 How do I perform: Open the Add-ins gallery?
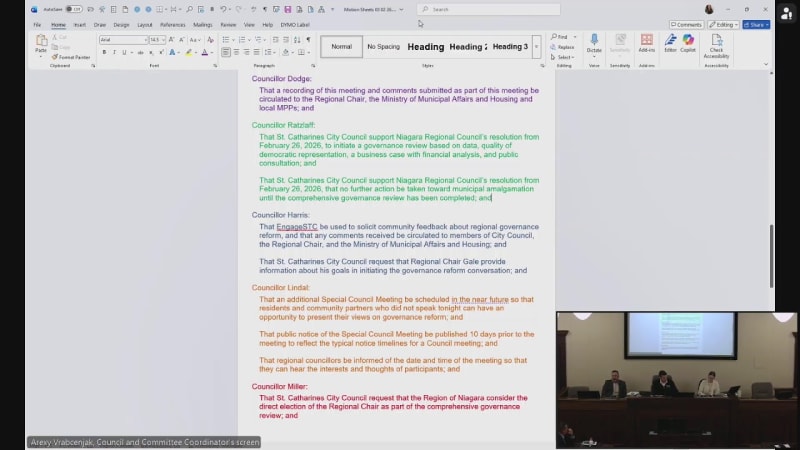tap(646, 43)
